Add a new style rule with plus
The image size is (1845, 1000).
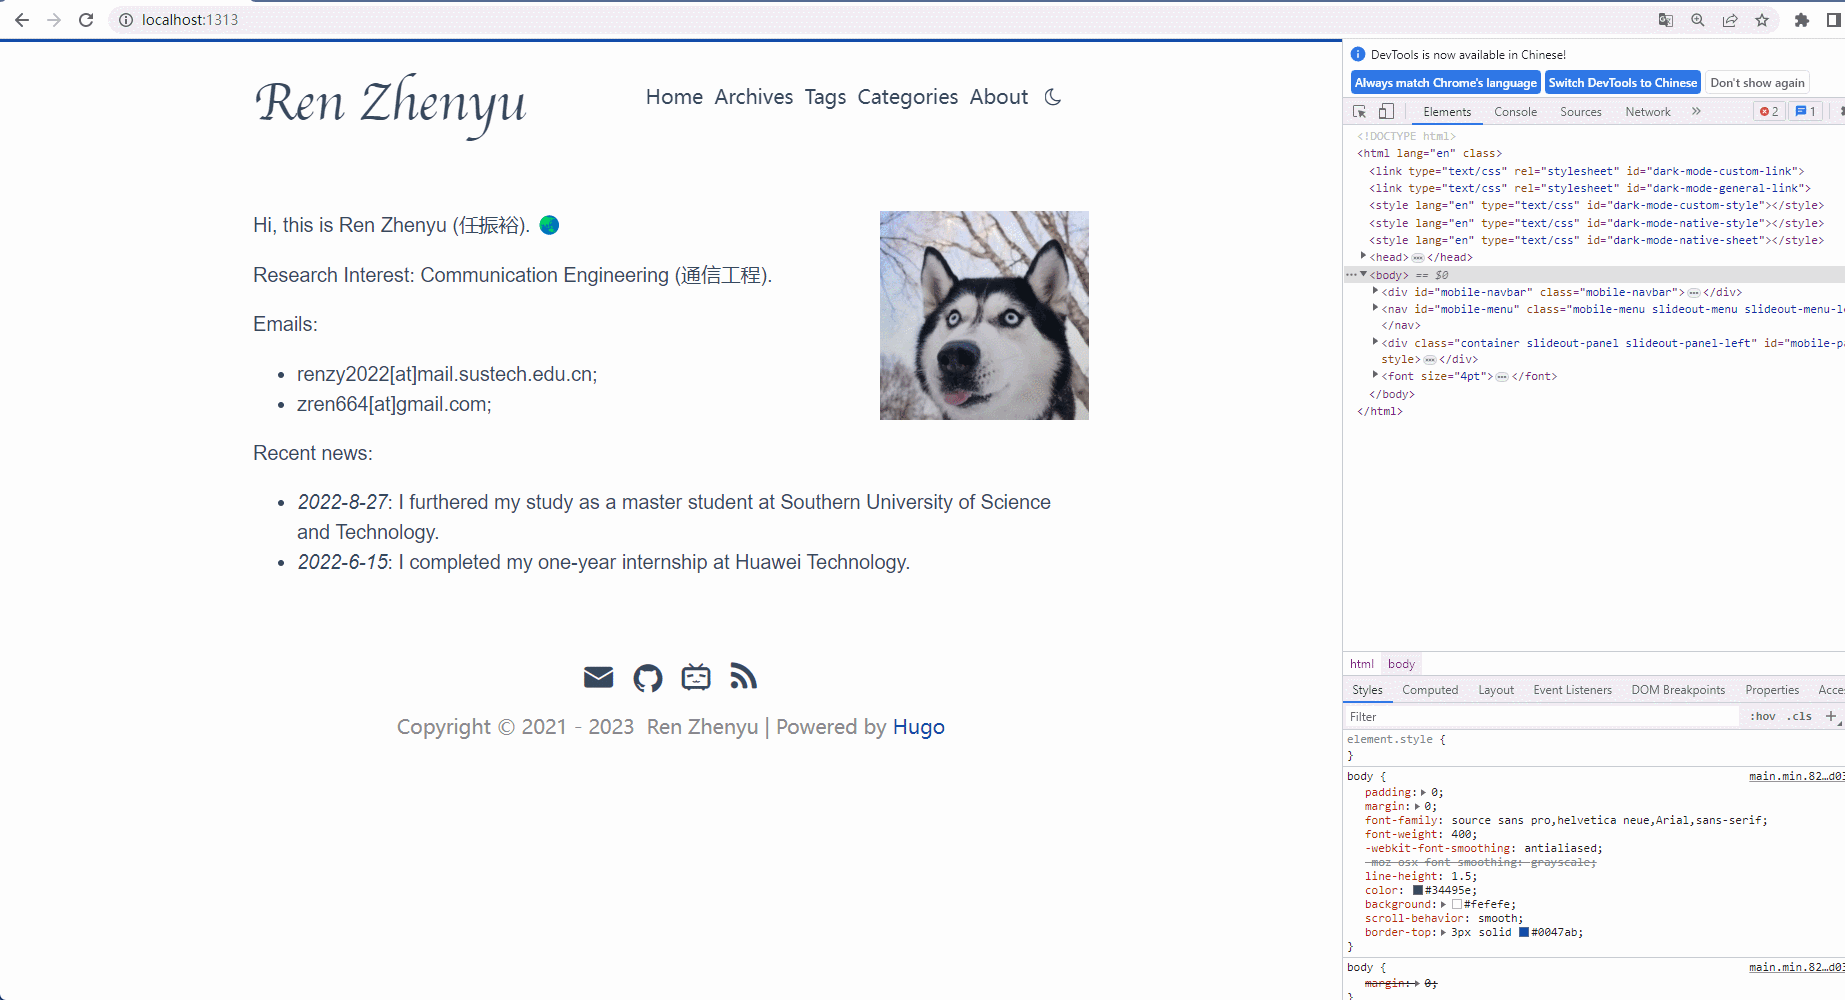1831,716
